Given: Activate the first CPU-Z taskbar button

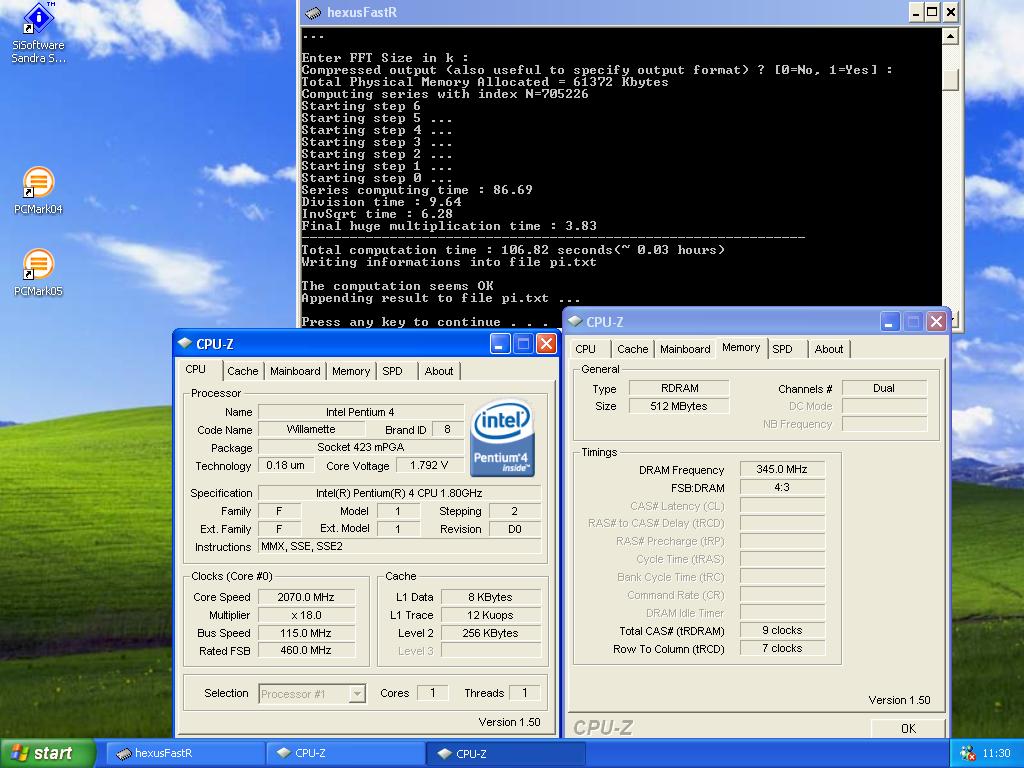Looking at the screenshot, I should 346,753.
